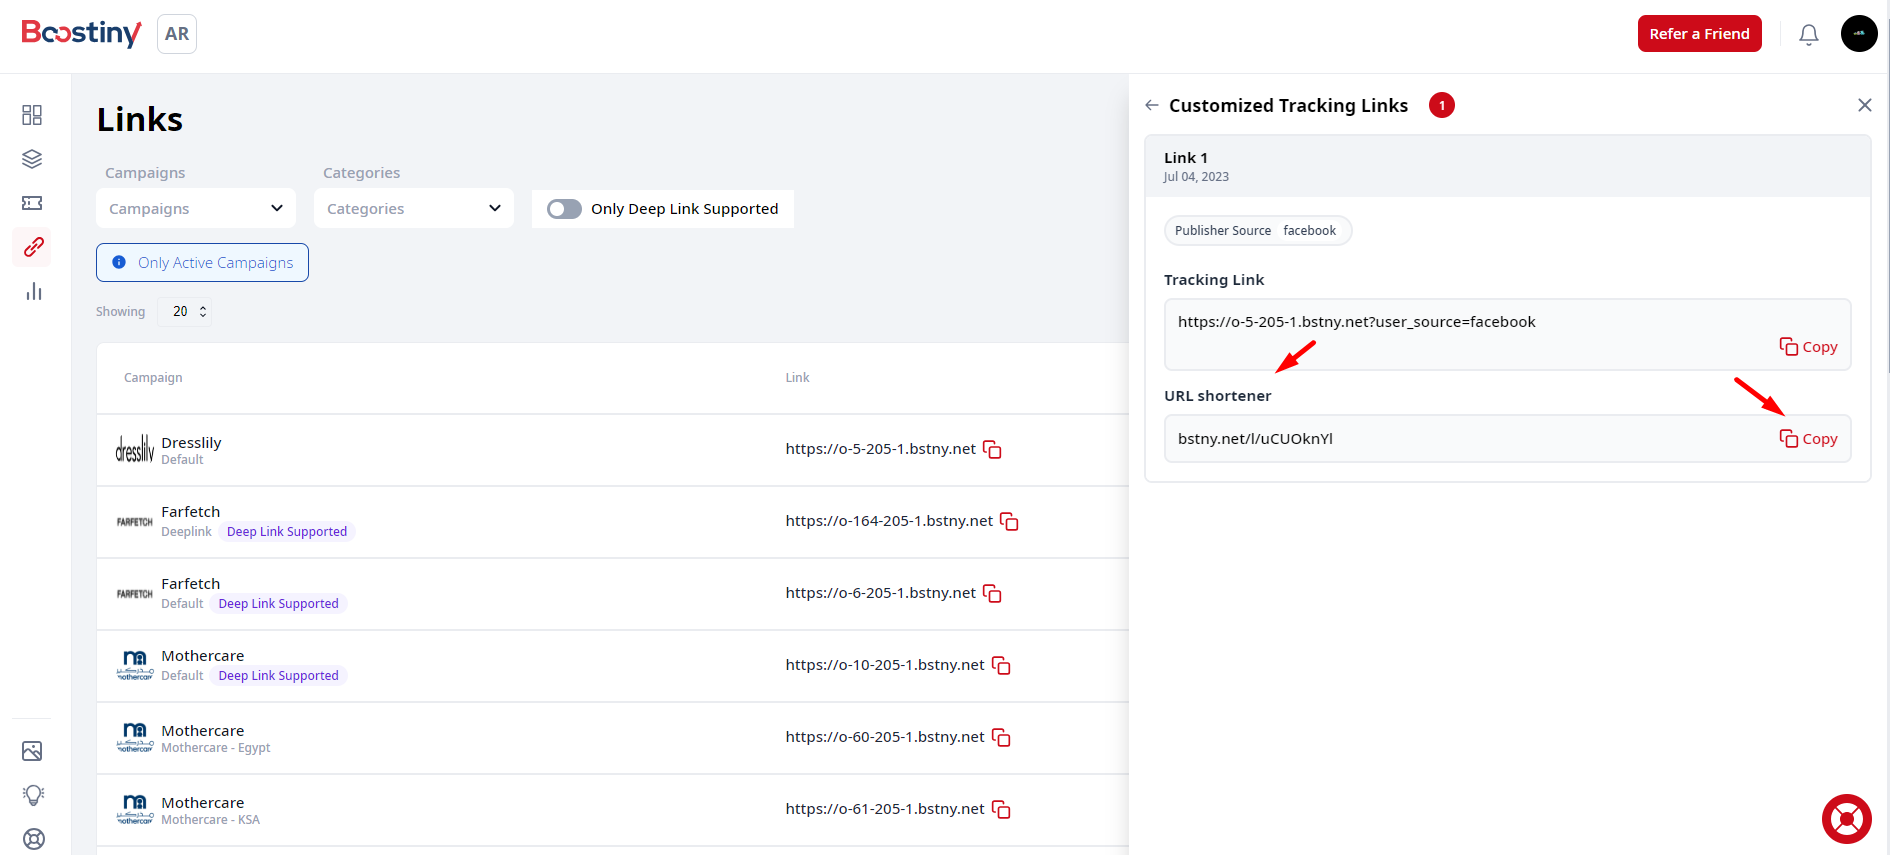Copy Dresslily link https://o-5-205-1.bstny.net
The image size is (1890, 855).
click(992, 450)
